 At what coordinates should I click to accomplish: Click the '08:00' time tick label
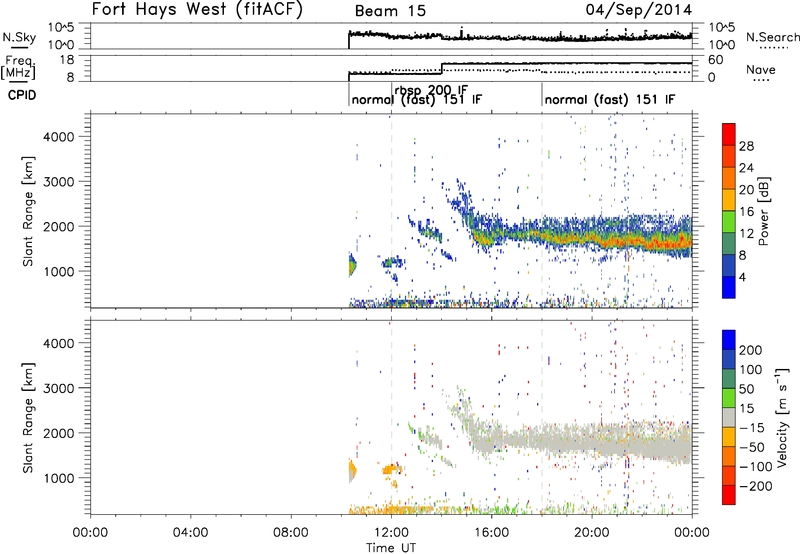pyautogui.click(x=291, y=533)
